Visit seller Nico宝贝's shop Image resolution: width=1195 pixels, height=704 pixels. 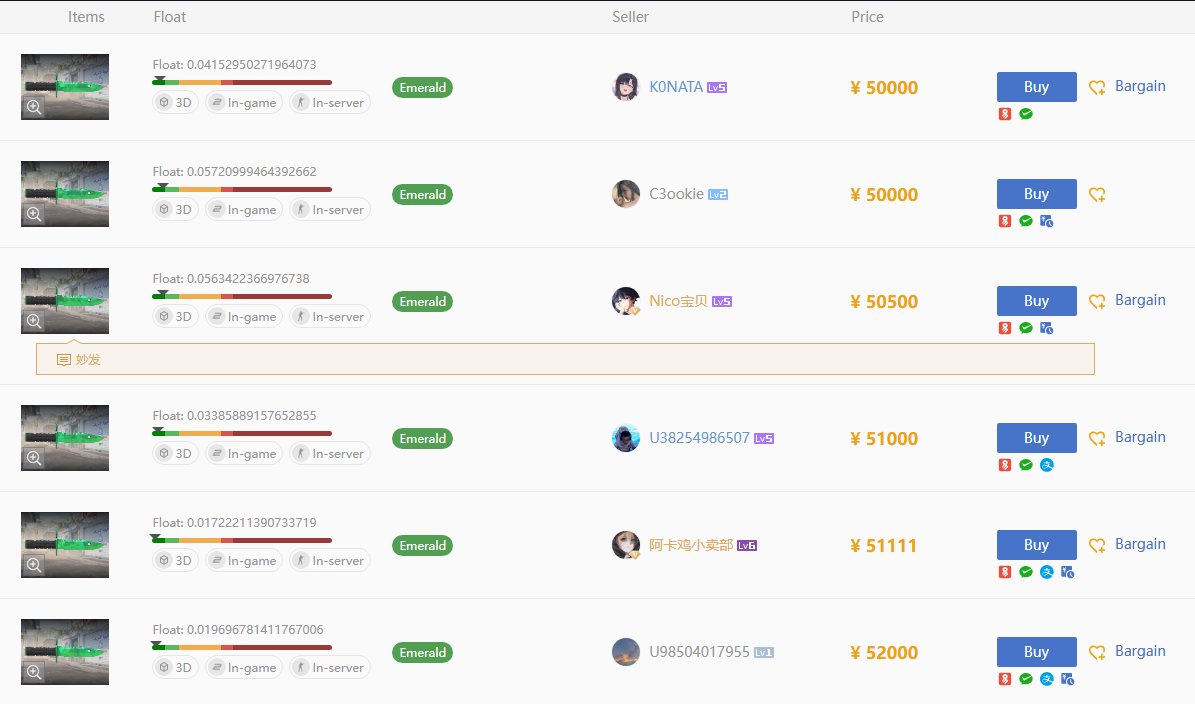tap(678, 301)
